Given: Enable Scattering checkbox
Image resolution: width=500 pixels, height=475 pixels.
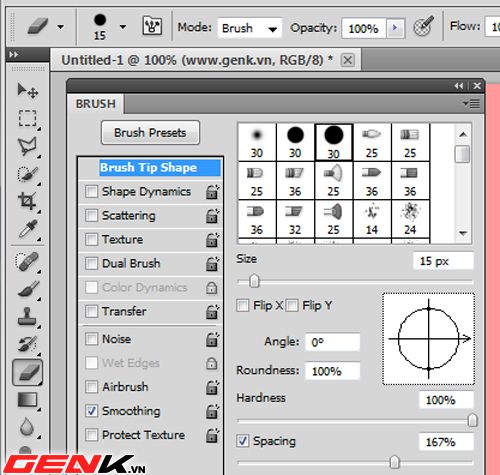Looking at the screenshot, I should [x=91, y=216].
